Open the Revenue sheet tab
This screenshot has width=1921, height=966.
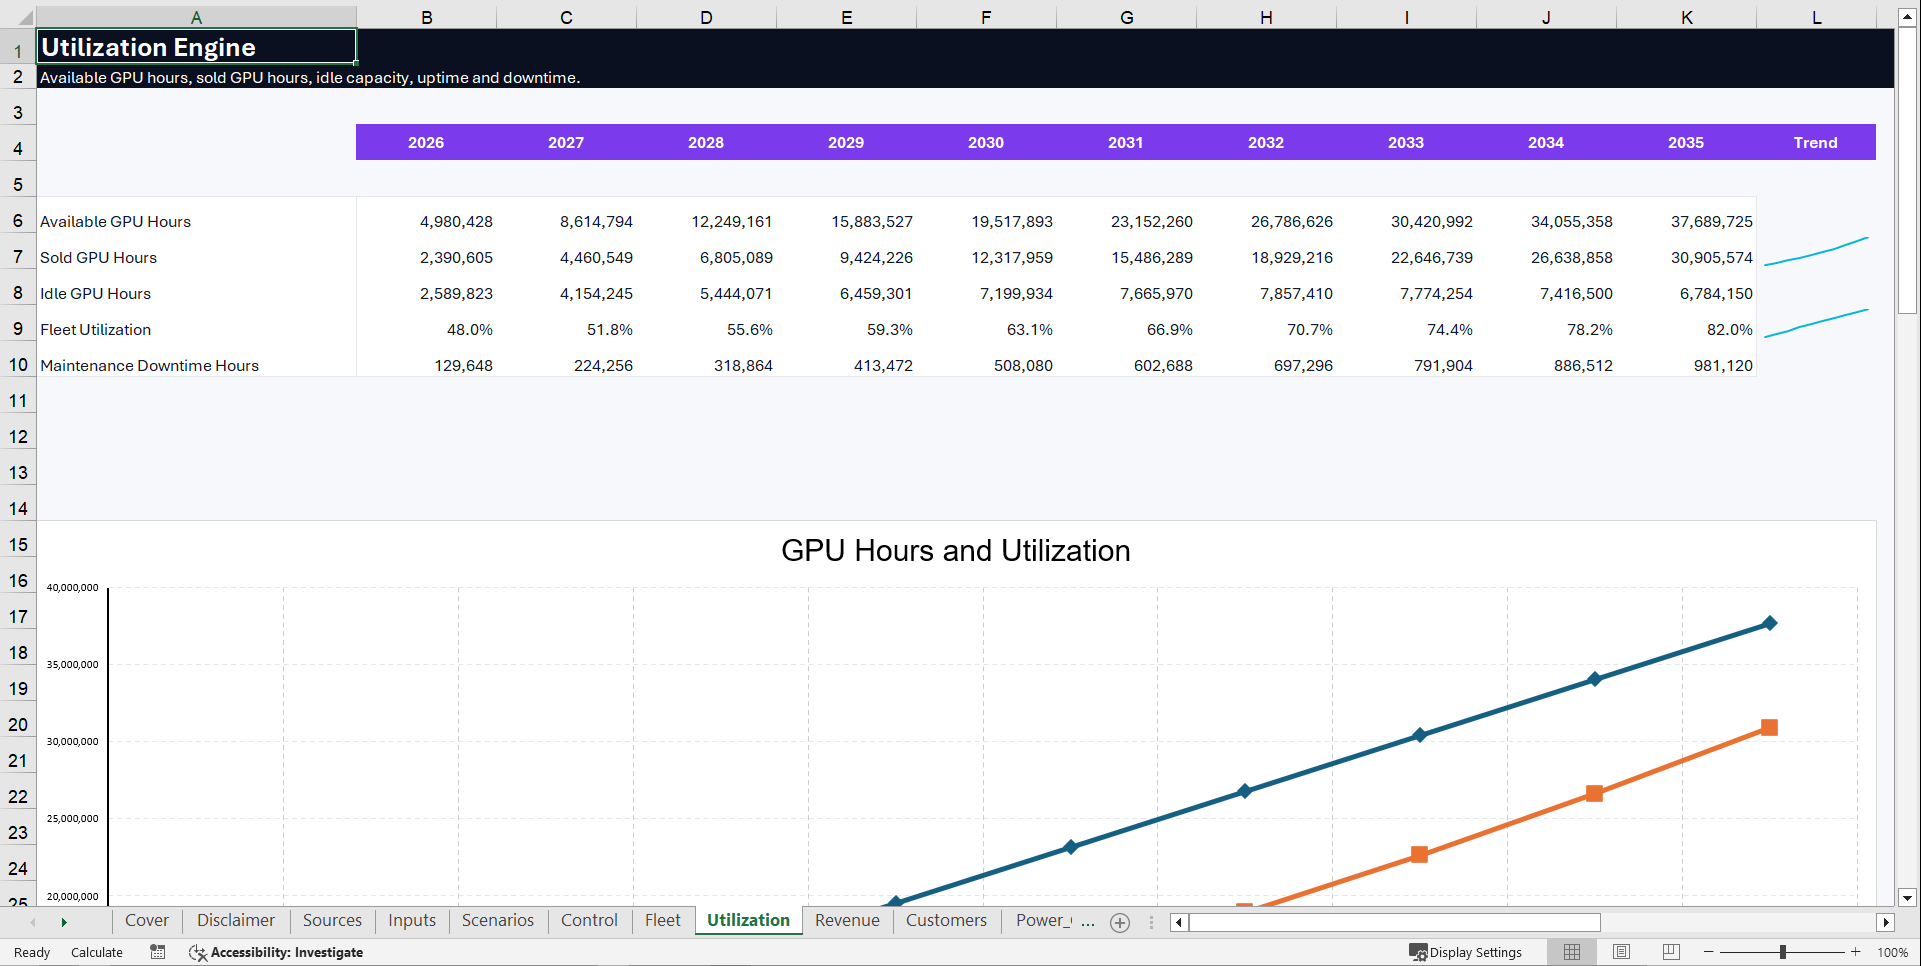tap(847, 920)
